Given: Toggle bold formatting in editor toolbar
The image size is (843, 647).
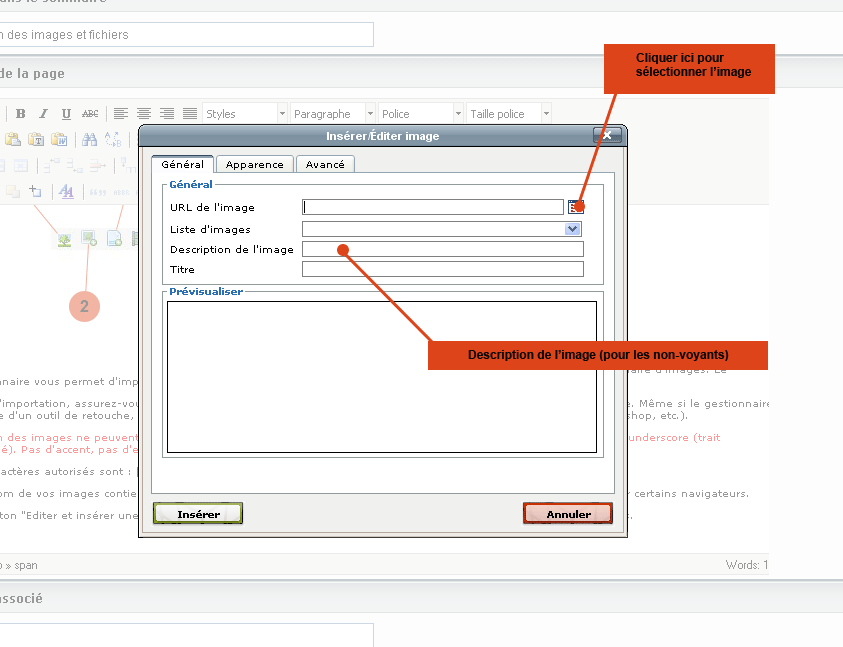Looking at the screenshot, I should pyautogui.click(x=20, y=114).
